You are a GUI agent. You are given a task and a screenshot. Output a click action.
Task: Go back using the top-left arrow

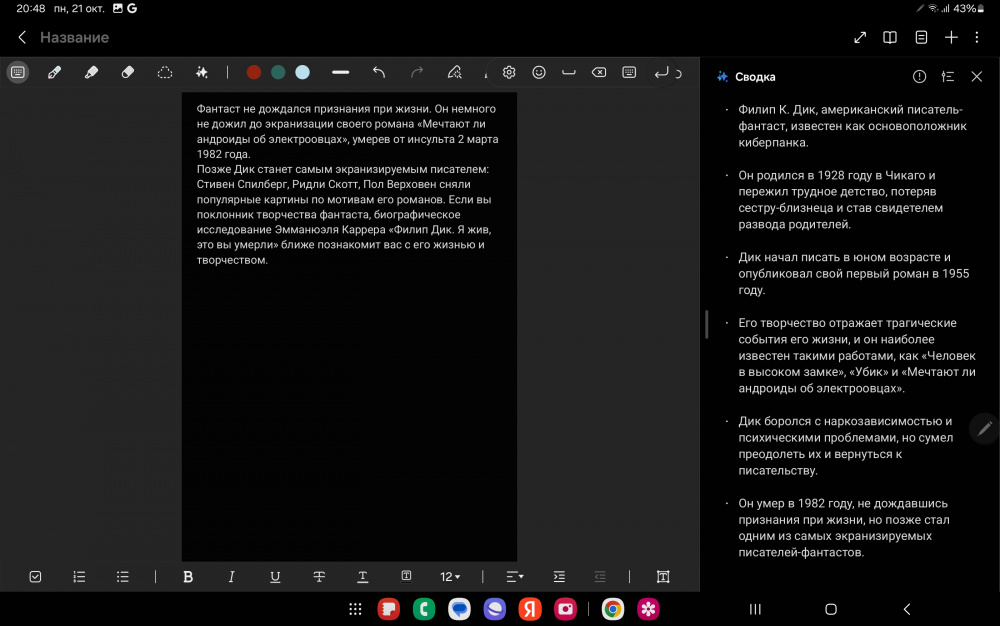(x=22, y=37)
